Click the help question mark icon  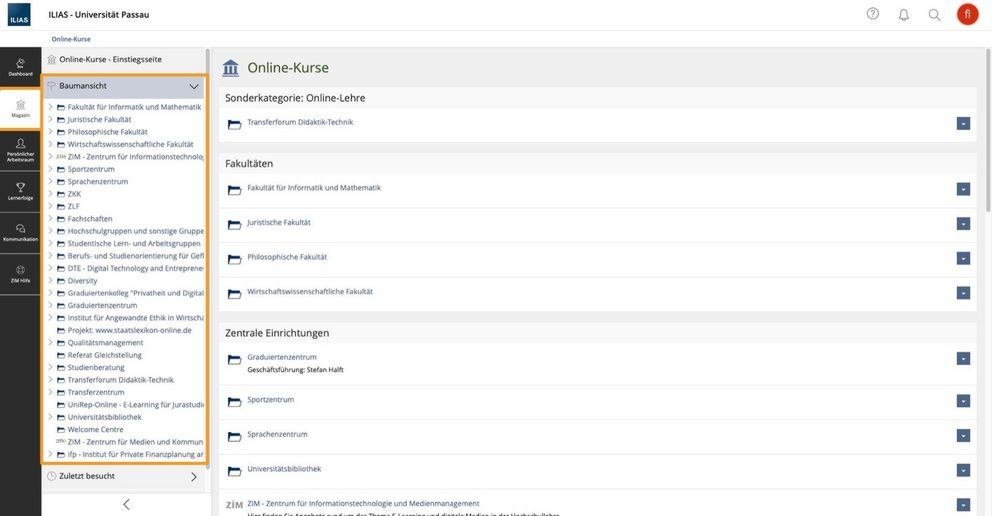tap(872, 14)
